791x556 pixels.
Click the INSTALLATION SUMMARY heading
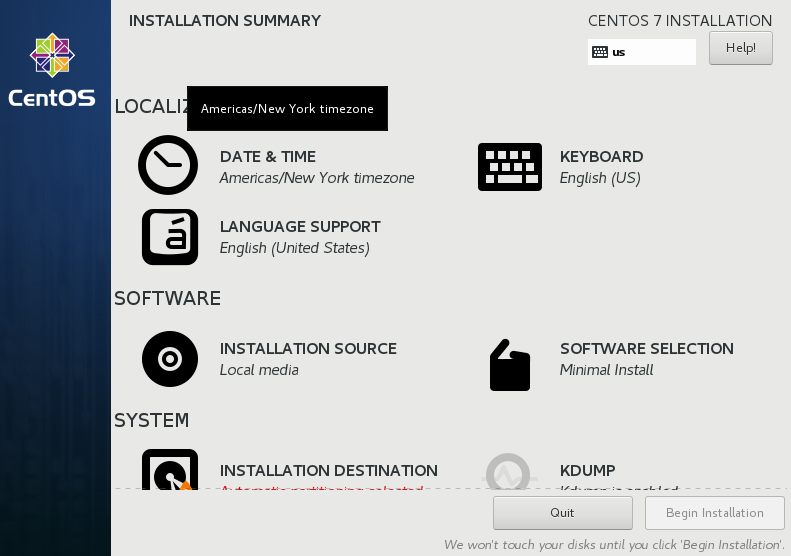(x=225, y=21)
